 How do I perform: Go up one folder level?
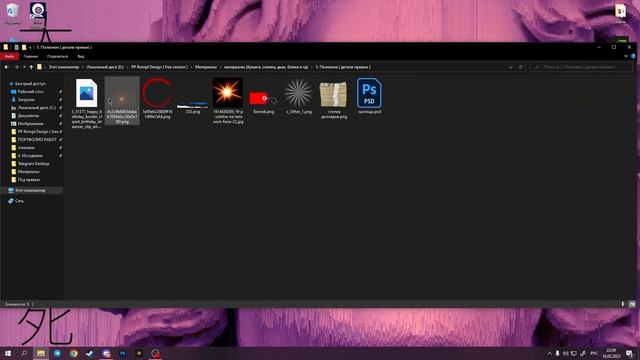coord(31,67)
